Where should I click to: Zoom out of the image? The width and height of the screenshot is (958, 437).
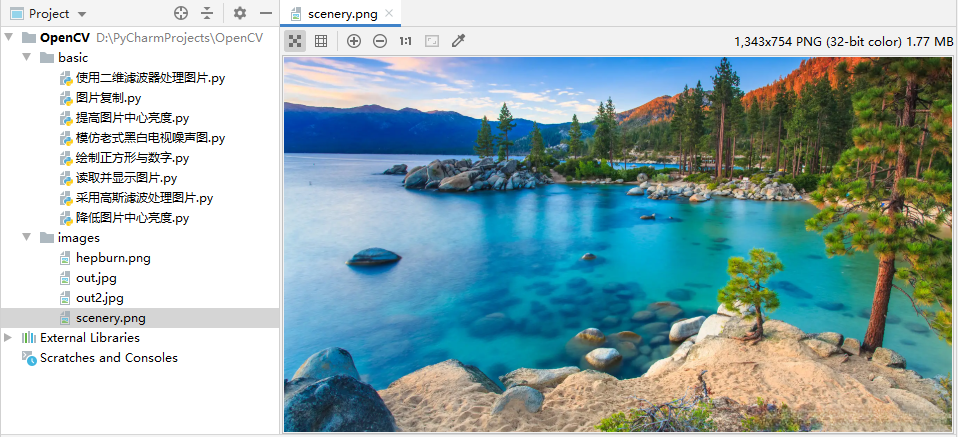click(380, 41)
